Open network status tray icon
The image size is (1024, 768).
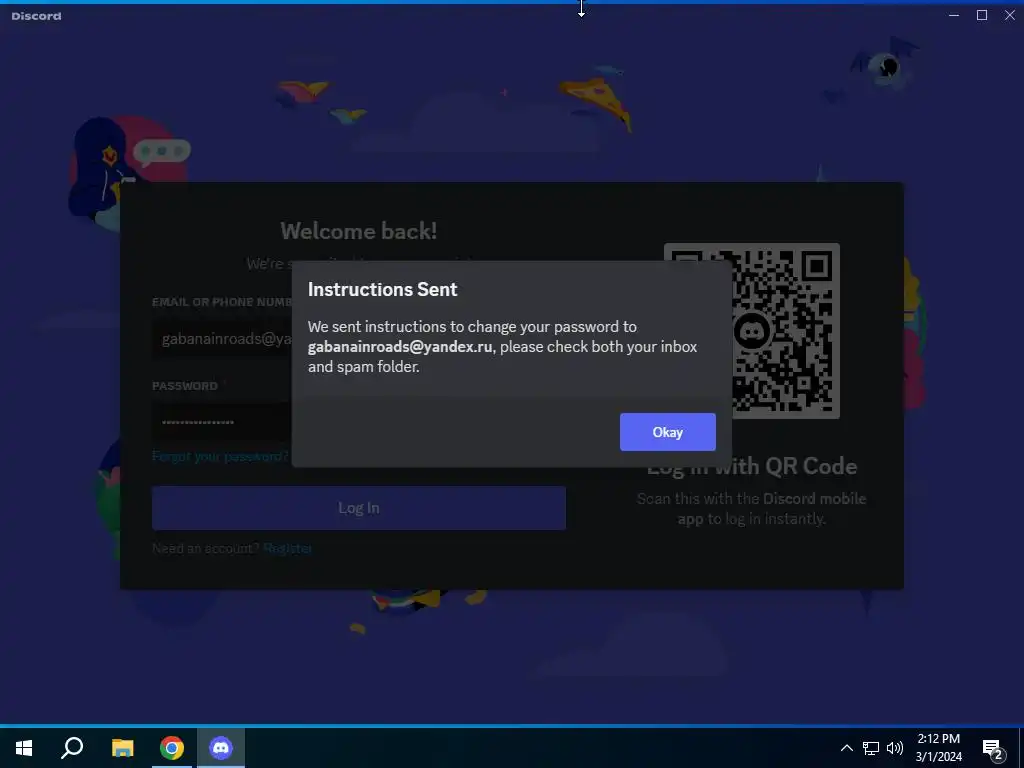click(x=871, y=748)
